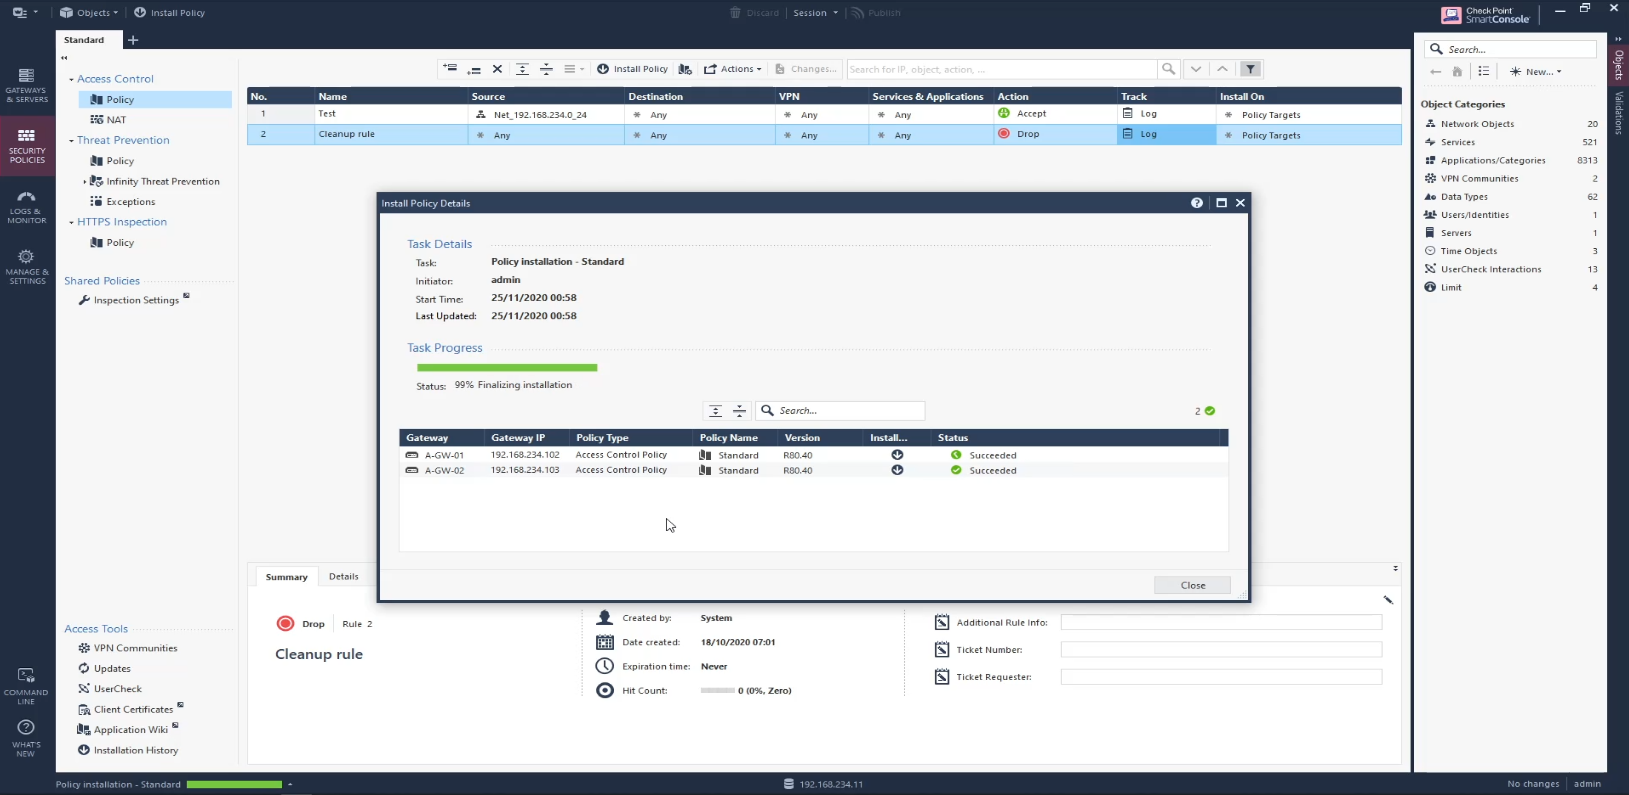
Task: Click the policy search magnifier icon
Action: 1168,69
